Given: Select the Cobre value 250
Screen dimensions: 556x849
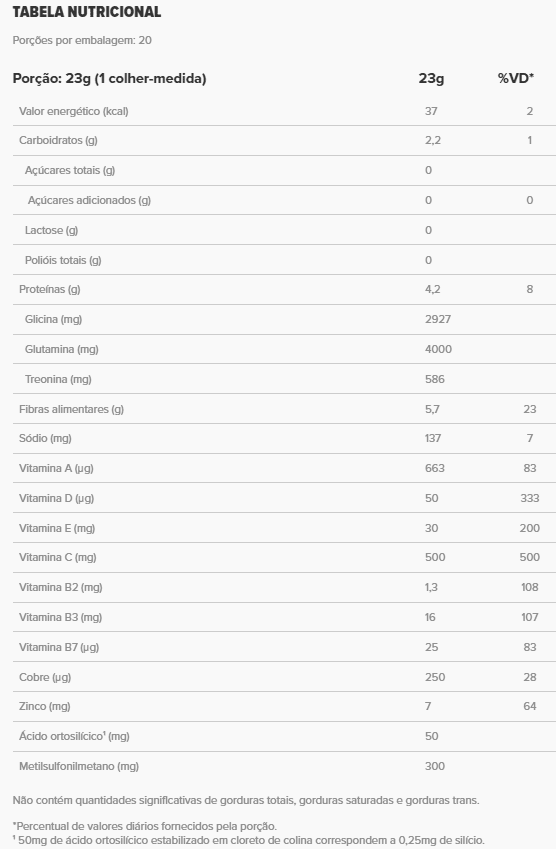Looking at the screenshot, I should [x=435, y=677].
